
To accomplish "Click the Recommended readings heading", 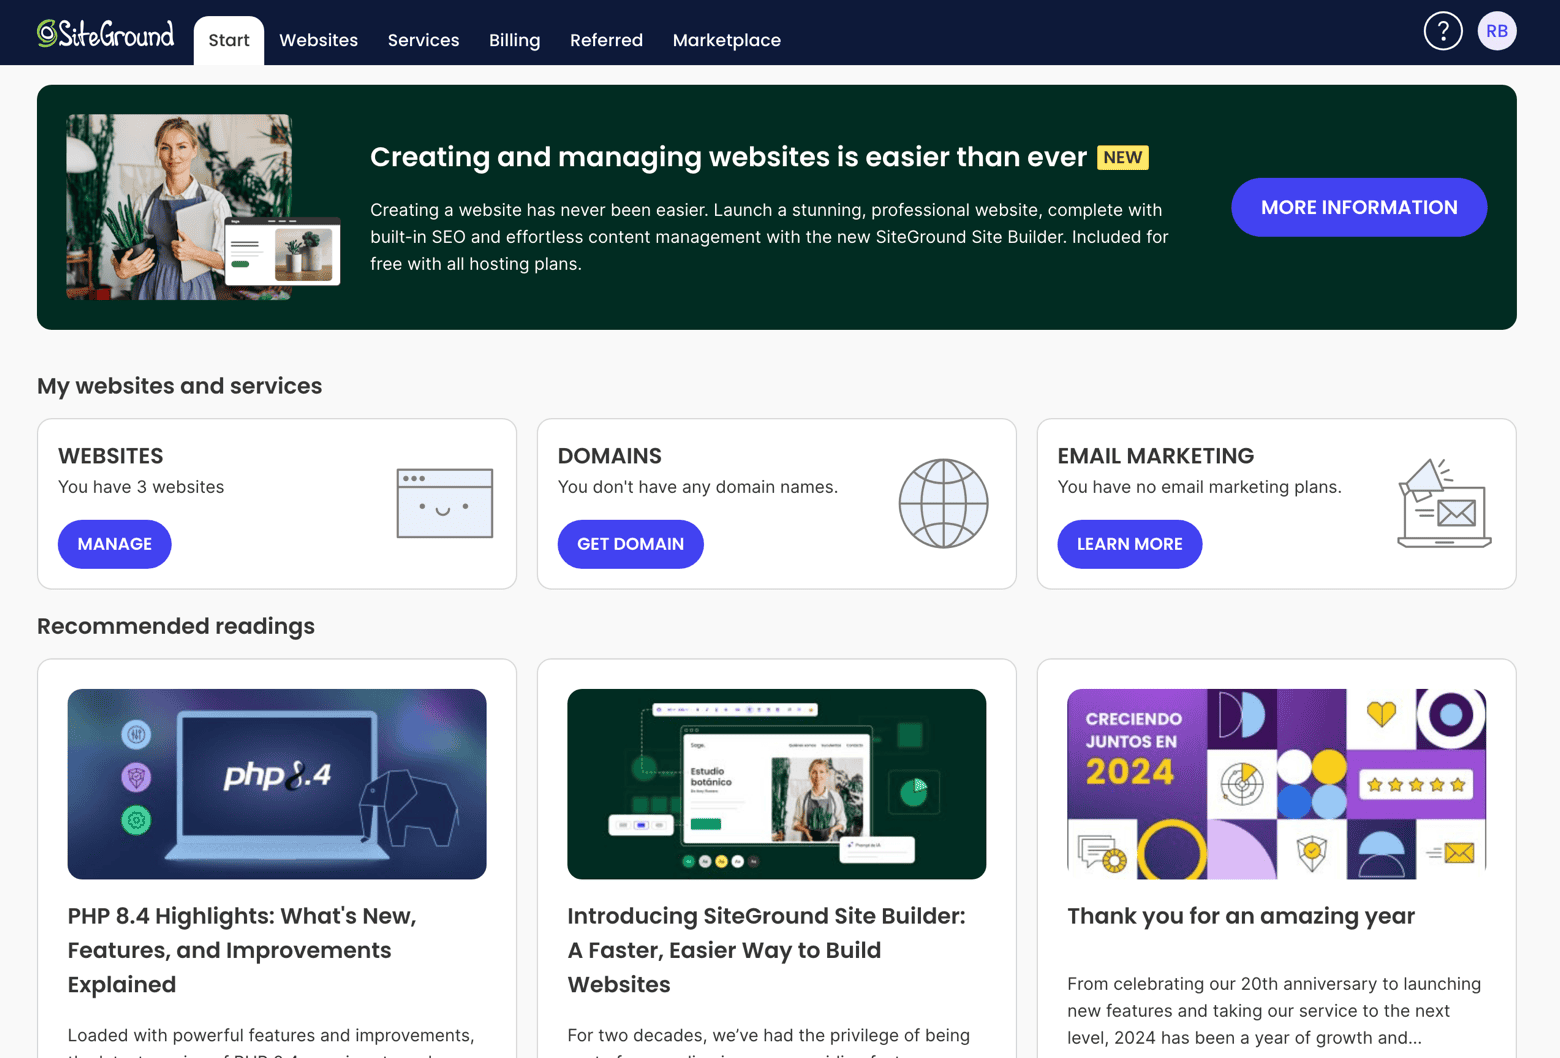I will pyautogui.click(x=176, y=626).
